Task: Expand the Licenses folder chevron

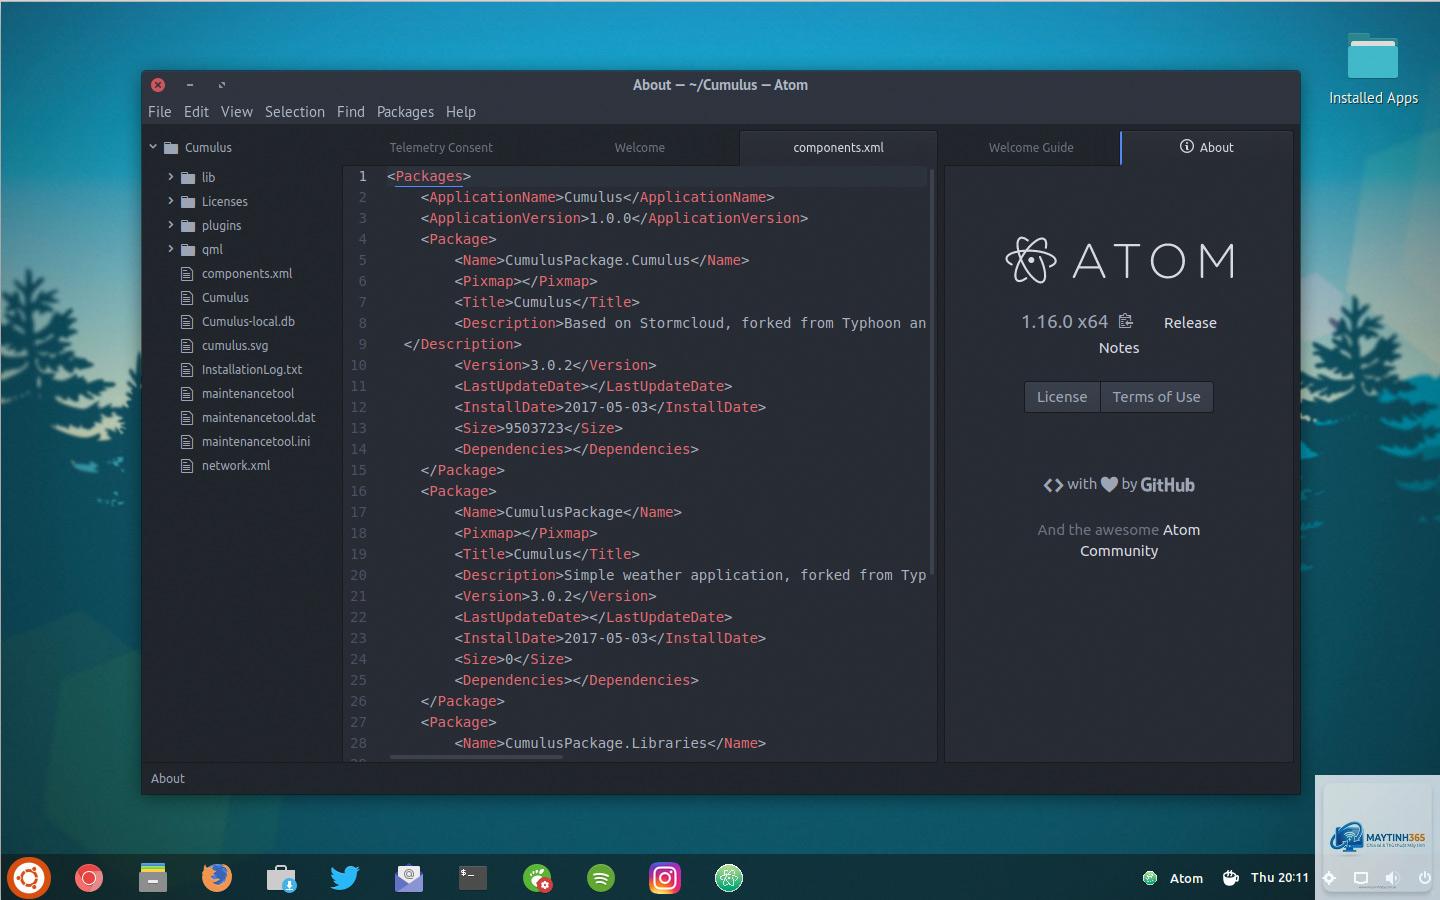Action: point(171,201)
